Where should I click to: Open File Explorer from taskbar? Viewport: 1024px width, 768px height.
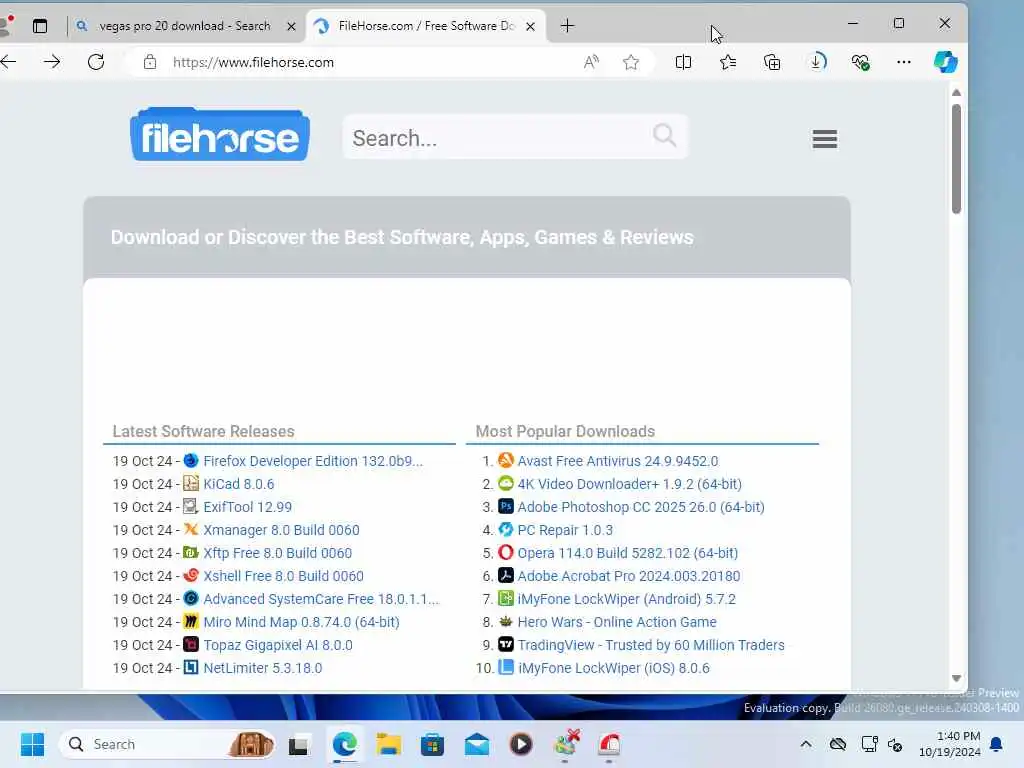[x=388, y=744]
